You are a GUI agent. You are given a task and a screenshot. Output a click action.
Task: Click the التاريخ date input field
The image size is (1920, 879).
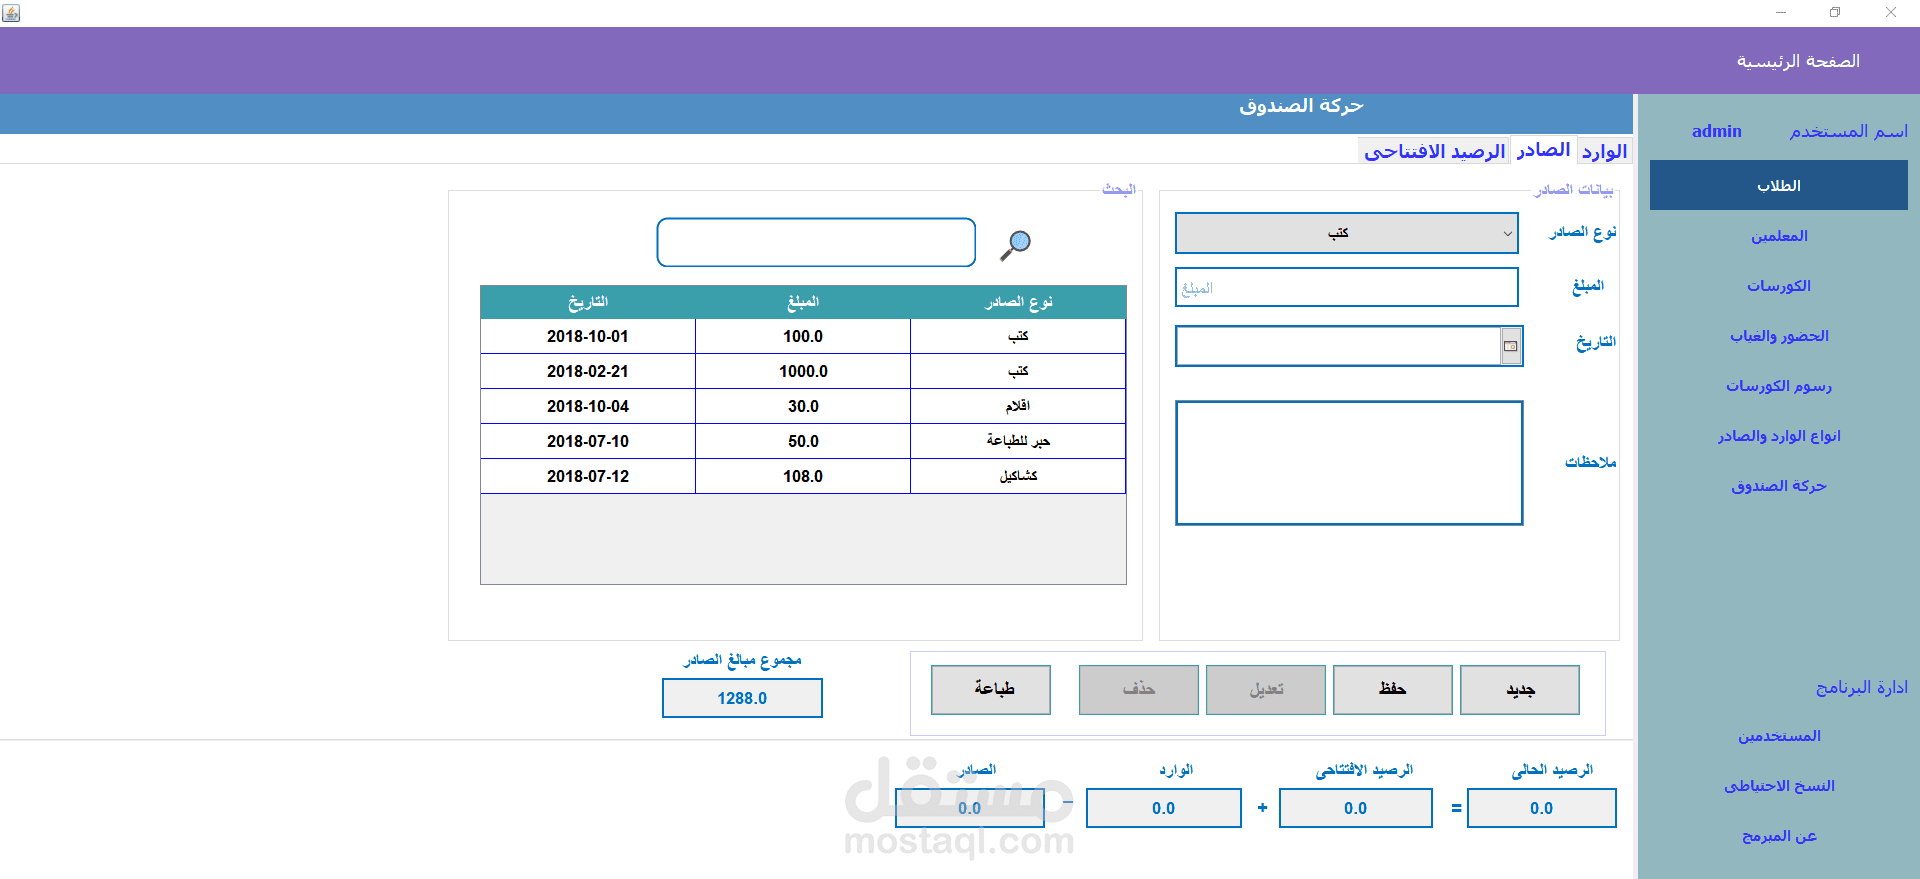tap(1338, 346)
